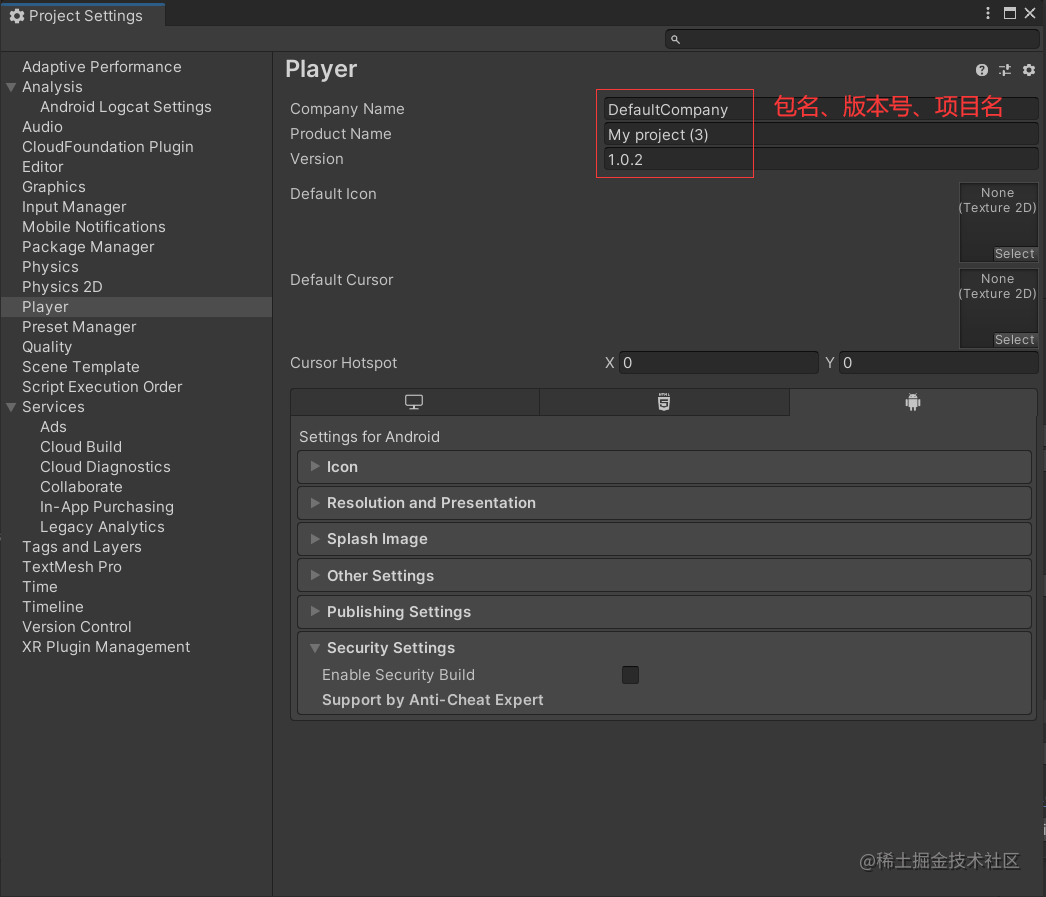The width and height of the screenshot is (1046, 897).
Task: Open In-App Purchasing settings
Action: [107, 507]
